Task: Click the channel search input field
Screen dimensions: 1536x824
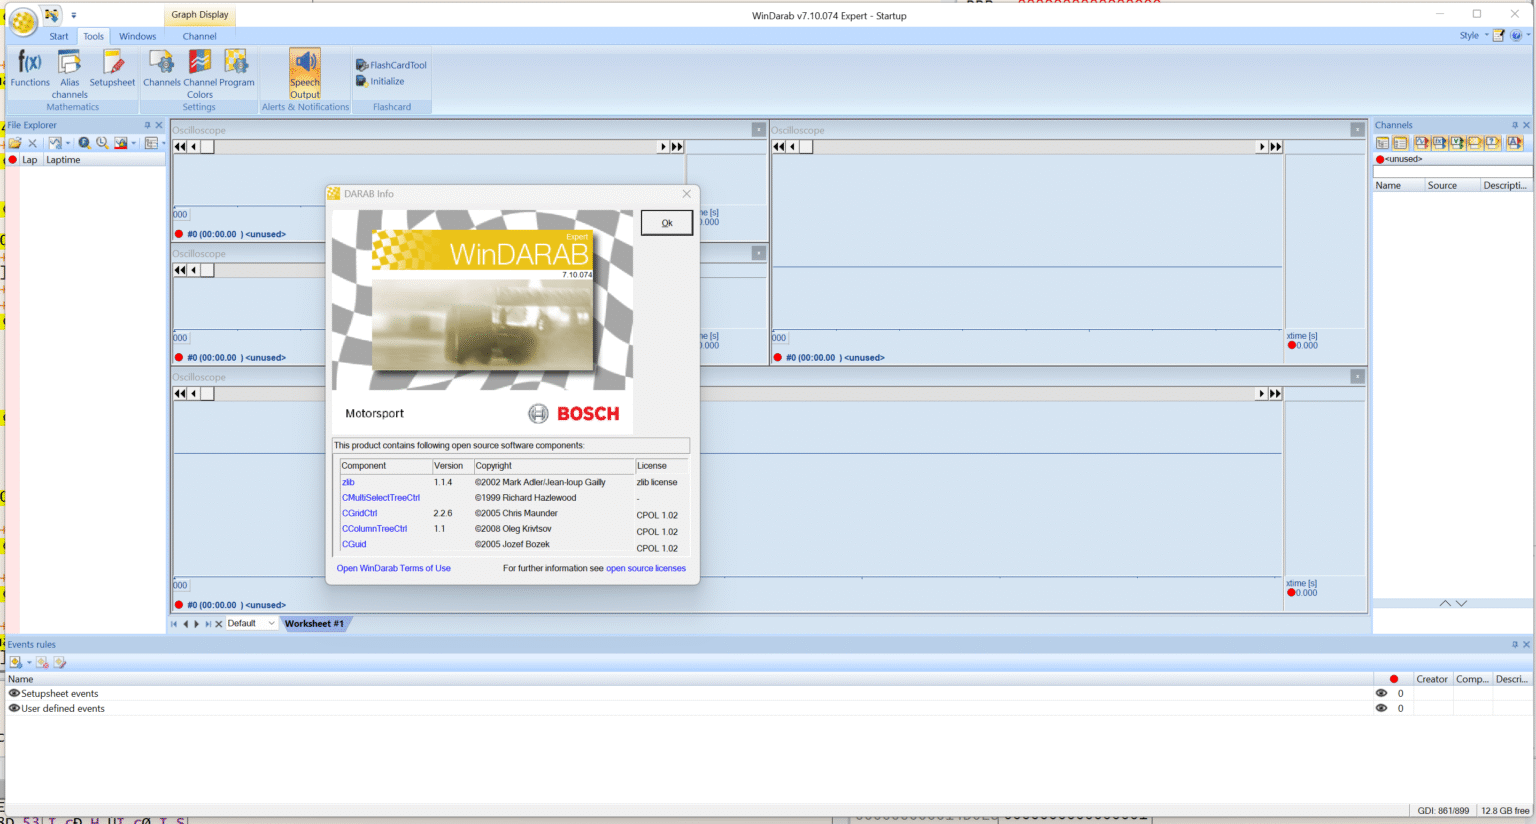Action: pyautogui.click(x=1452, y=172)
